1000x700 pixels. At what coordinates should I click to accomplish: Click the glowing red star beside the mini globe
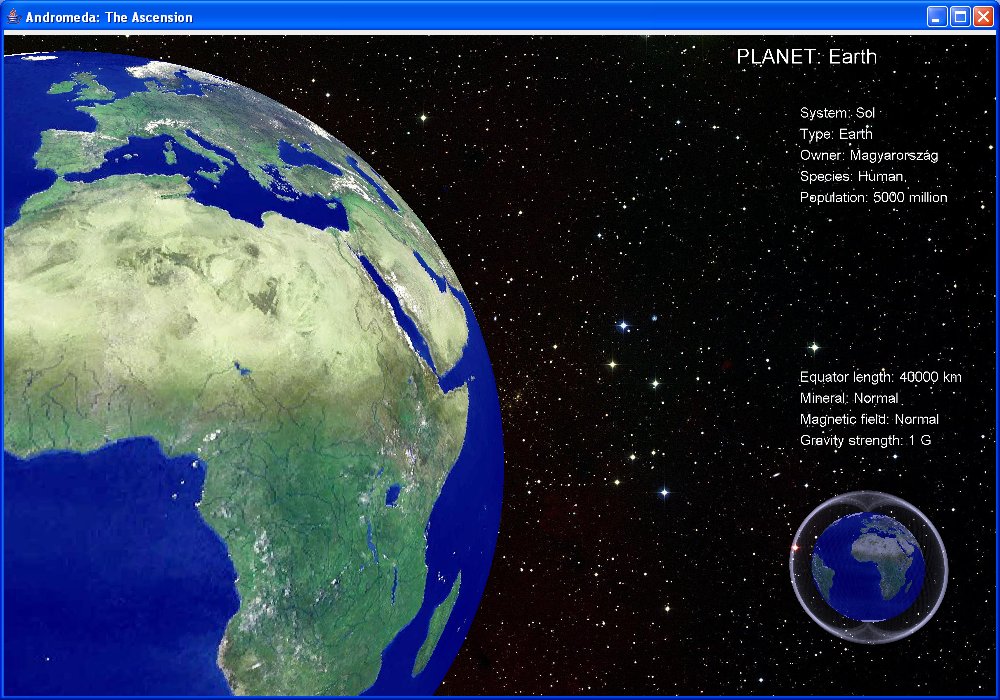pos(797,548)
